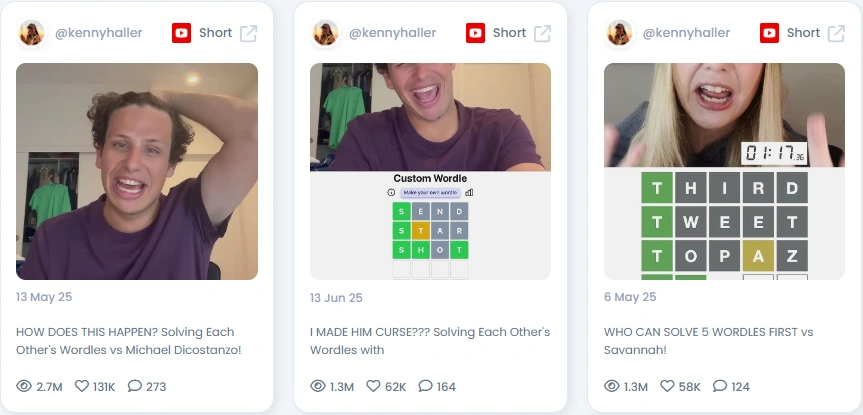Click heart icon showing 58K likes
This screenshot has height=415, width=863.
(x=667, y=386)
